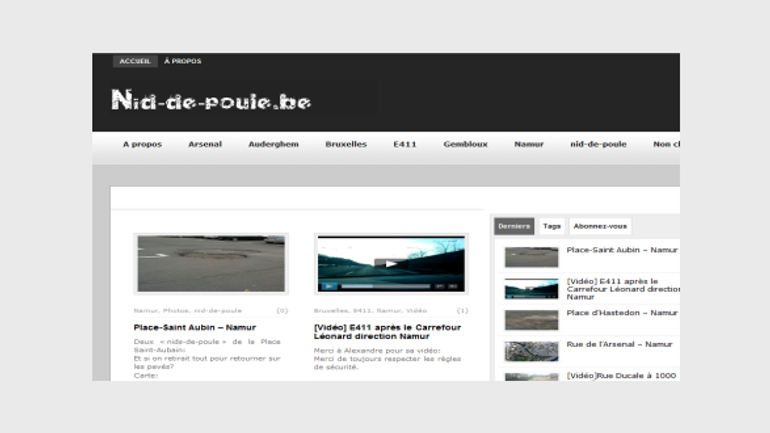Image resolution: width=770 pixels, height=433 pixels.
Task: Click the (0) comments count on Place-Saint Aubin post
Action: (x=282, y=311)
